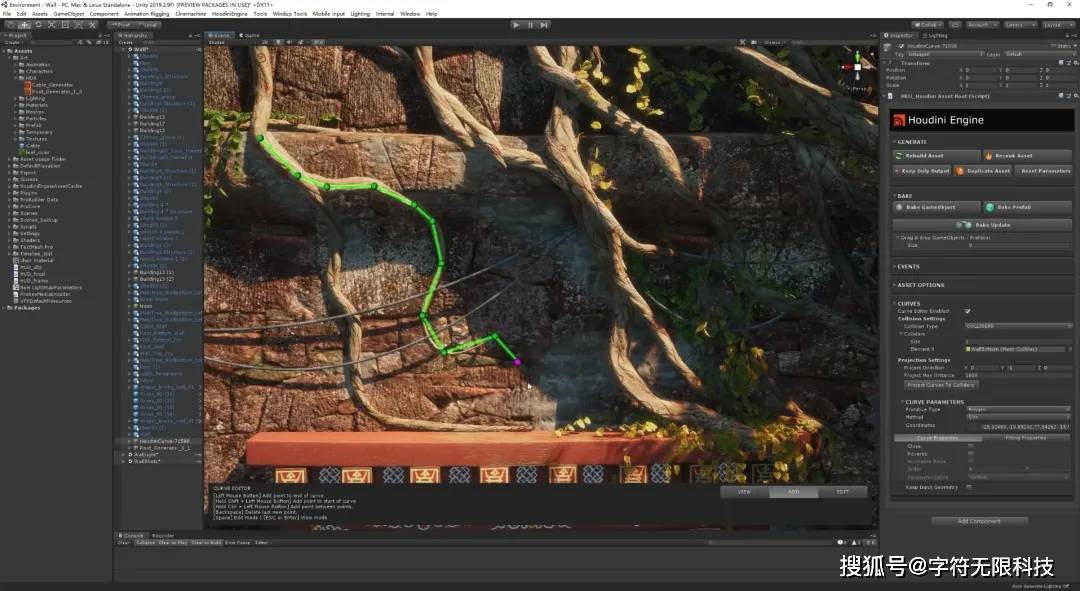The width and height of the screenshot is (1080, 591).
Task: Select the Hand tool in toolbar
Action: point(9,24)
